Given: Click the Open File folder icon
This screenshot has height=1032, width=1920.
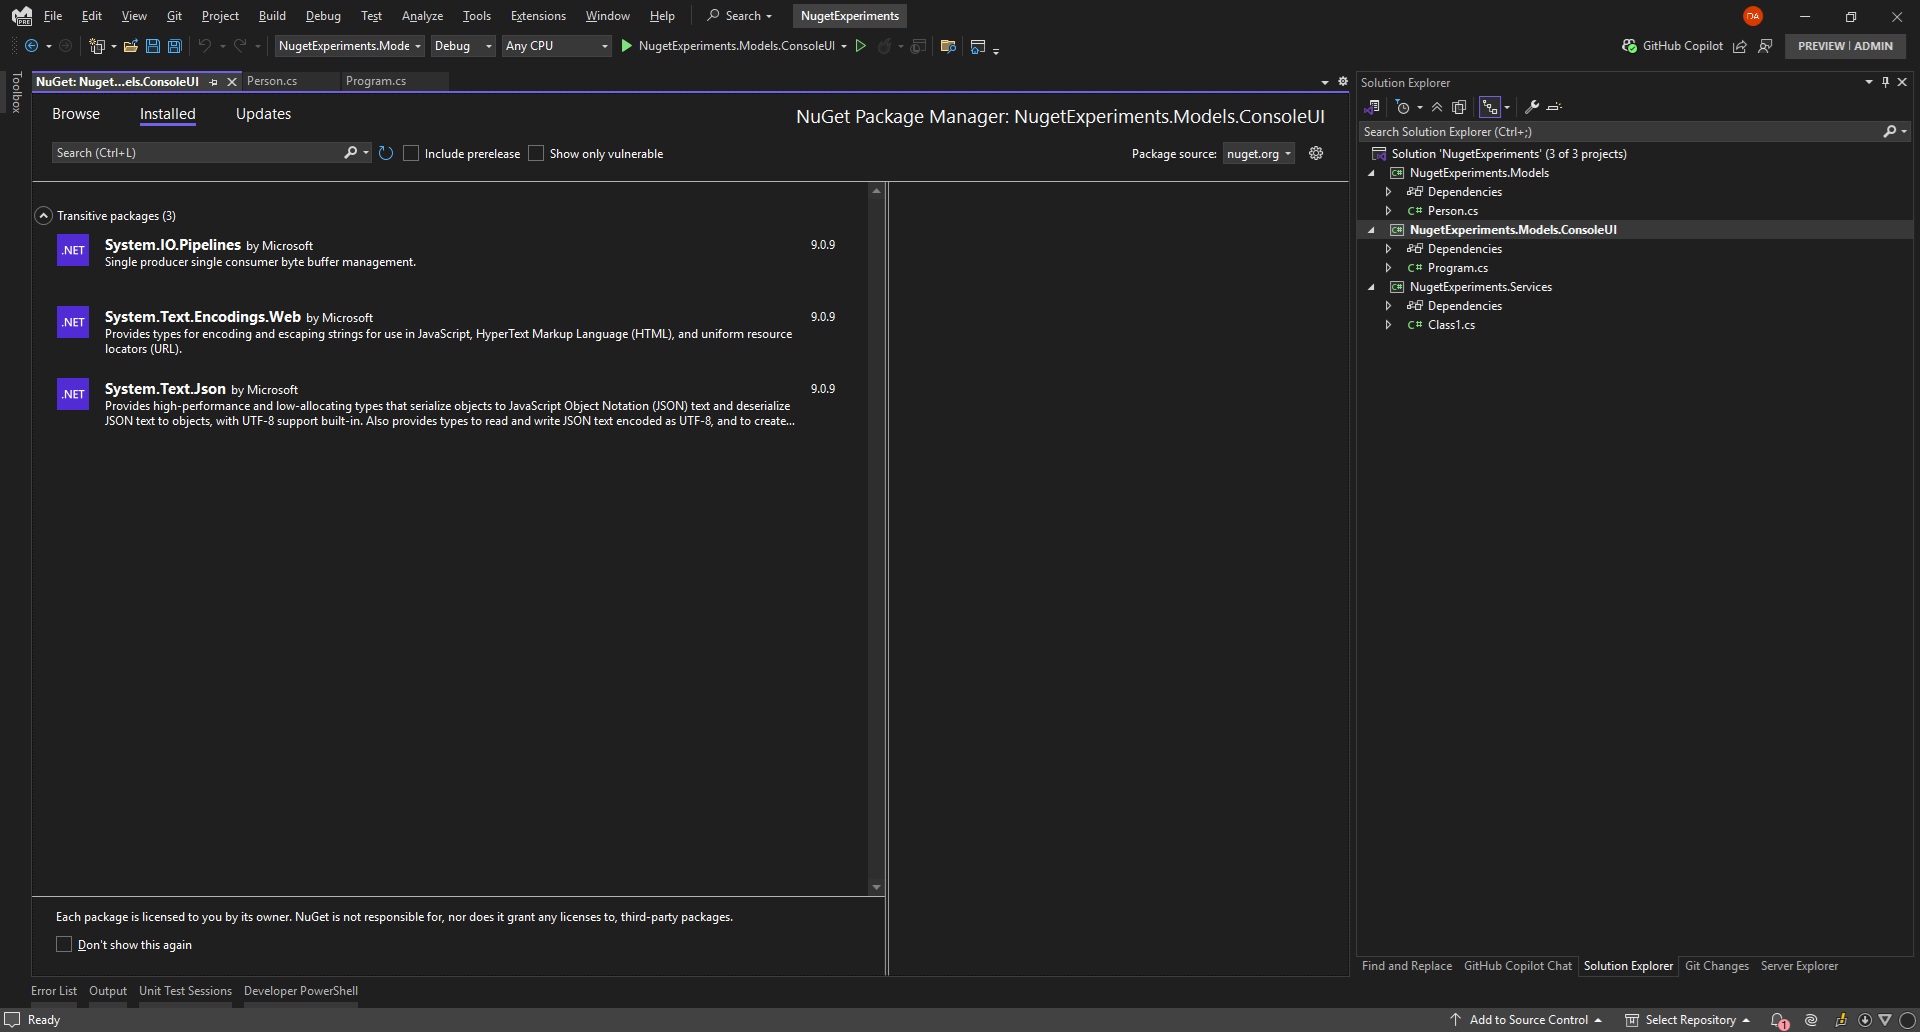Looking at the screenshot, I should coord(130,46).
